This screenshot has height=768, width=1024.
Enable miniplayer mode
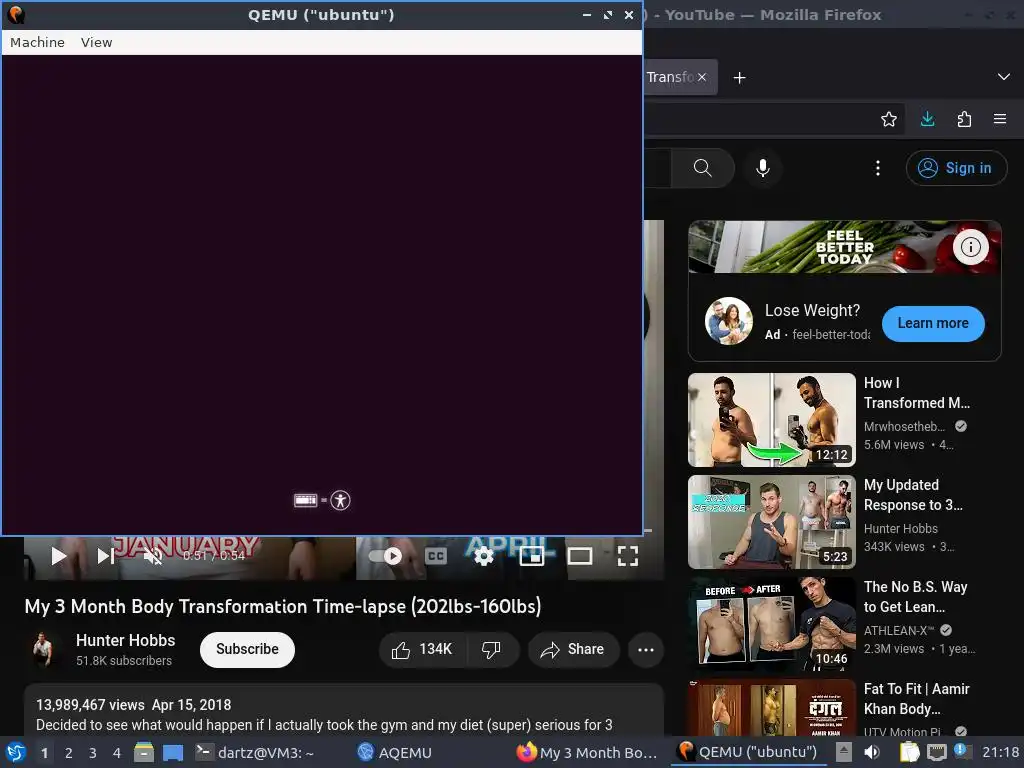pyautogui.click(x=532, y=556)
